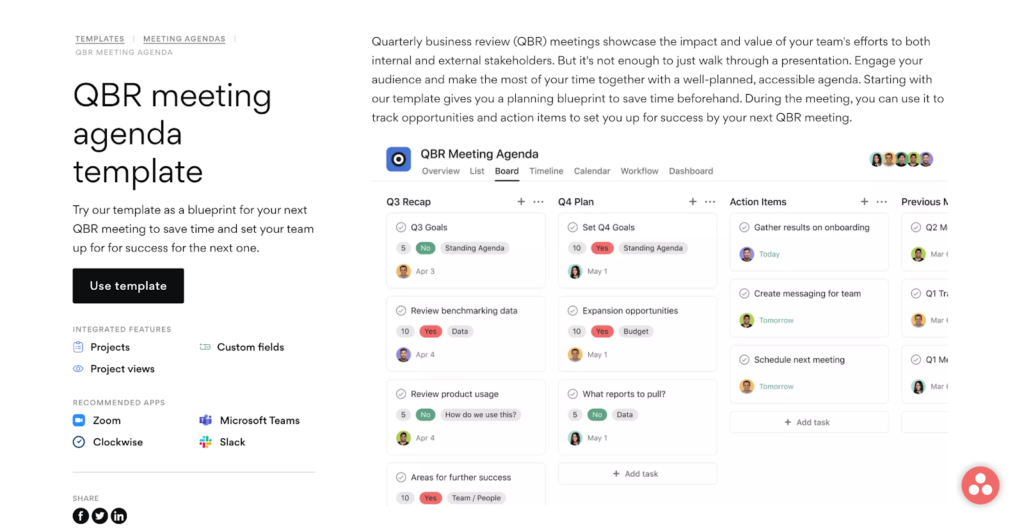Add a task to Q3 Recap with plus icon
Image resolution: width=1024 pixels, height=529 pixels.
tap(521, 202)
